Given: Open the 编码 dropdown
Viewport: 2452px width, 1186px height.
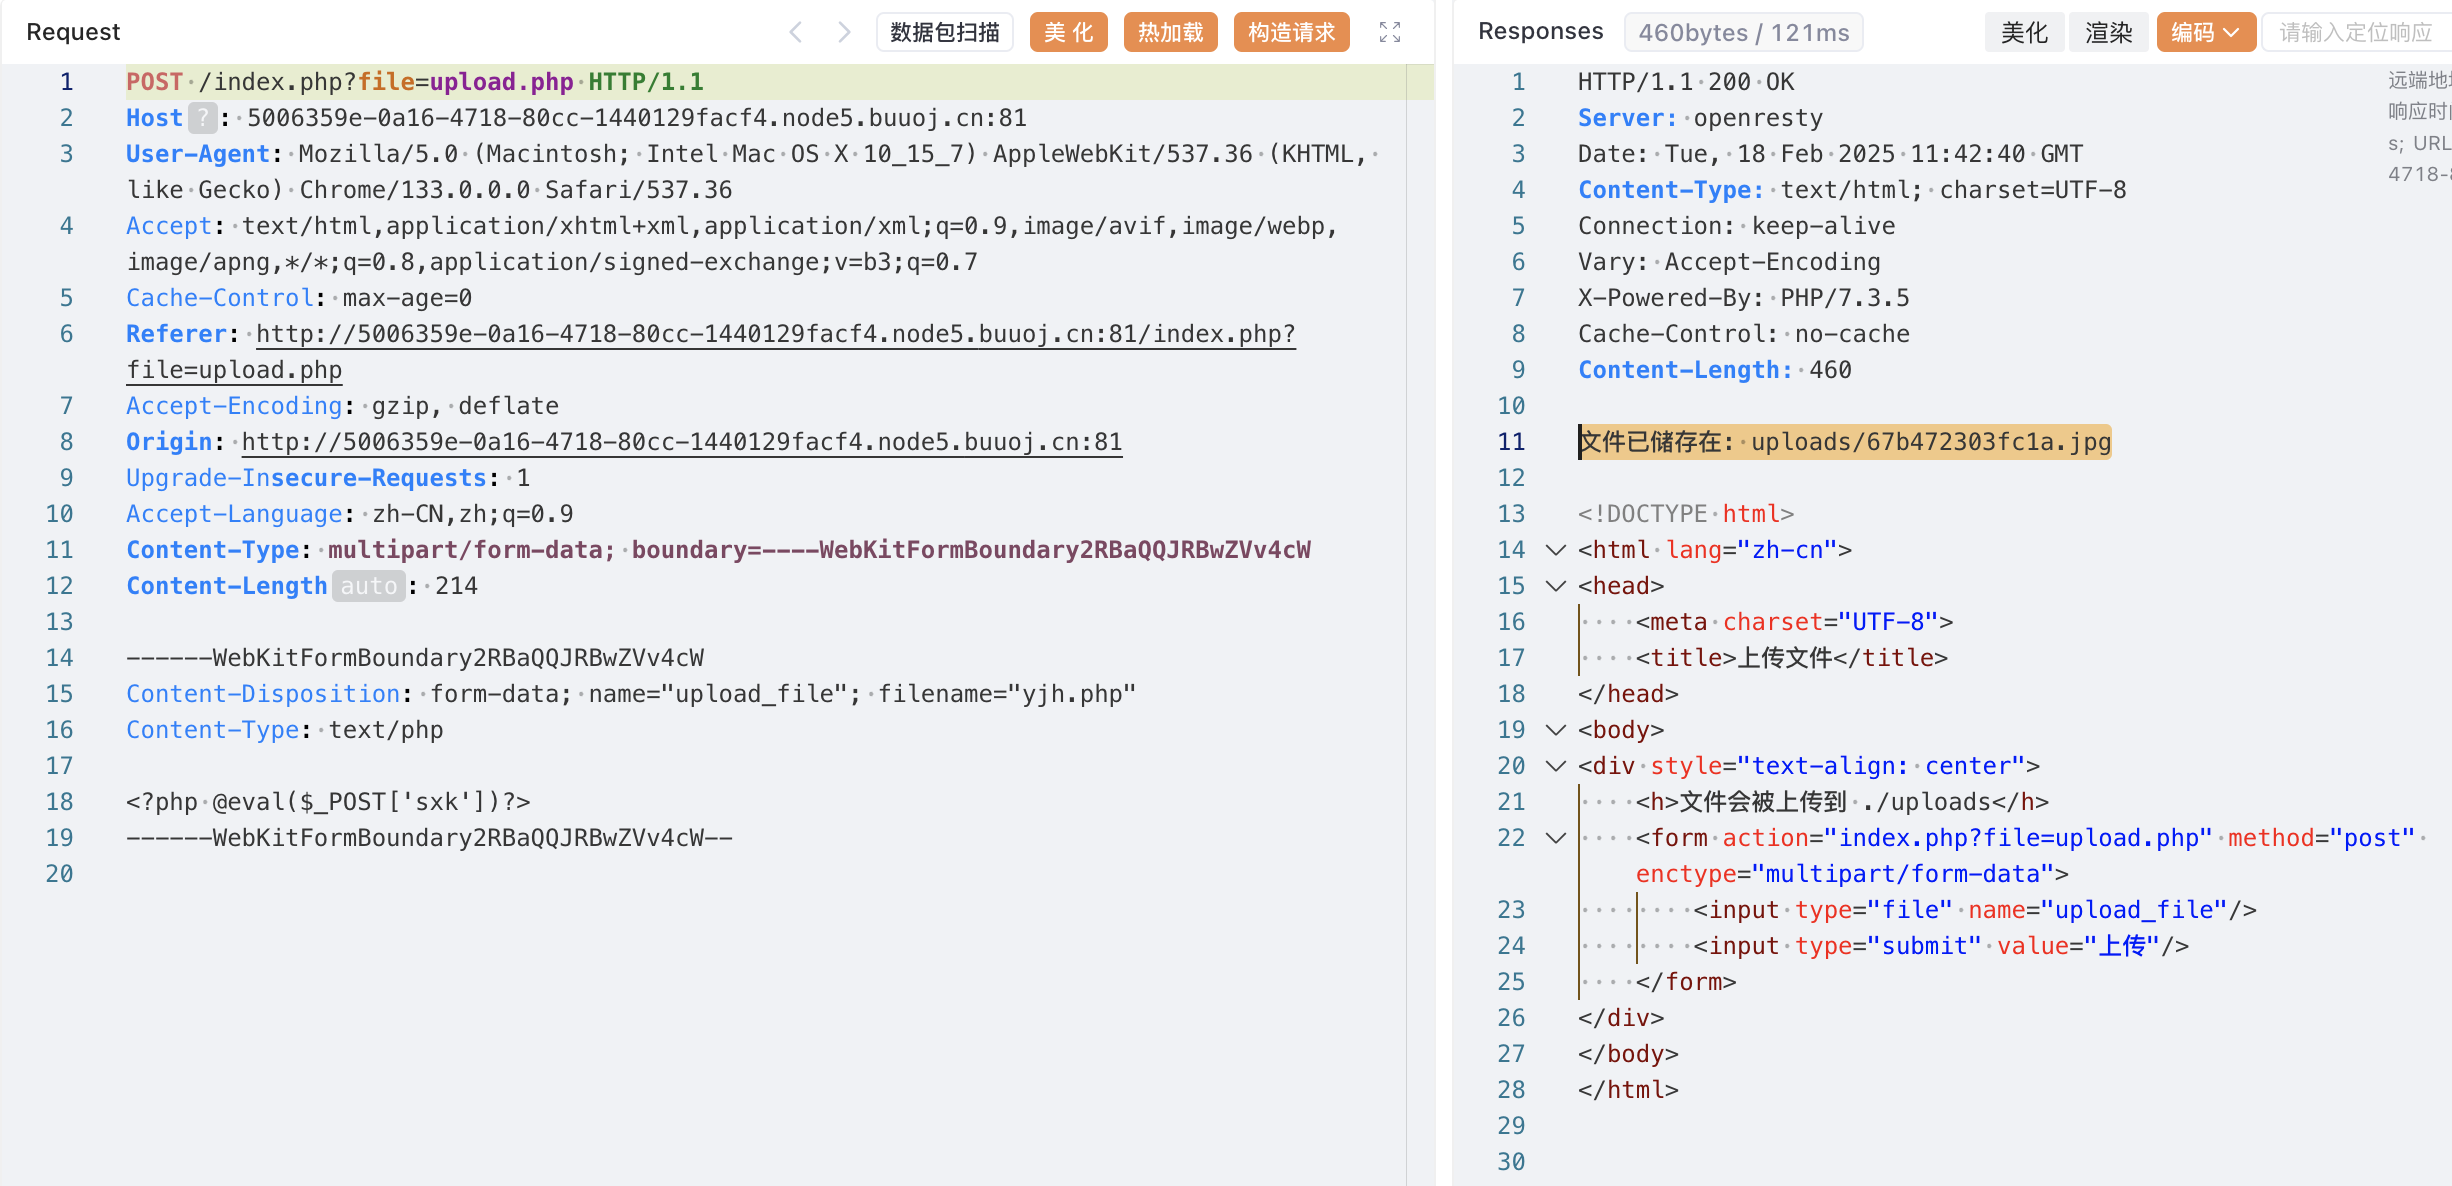Looking at the screenshot, I should pyautogui.click(x=2205, y=32).
